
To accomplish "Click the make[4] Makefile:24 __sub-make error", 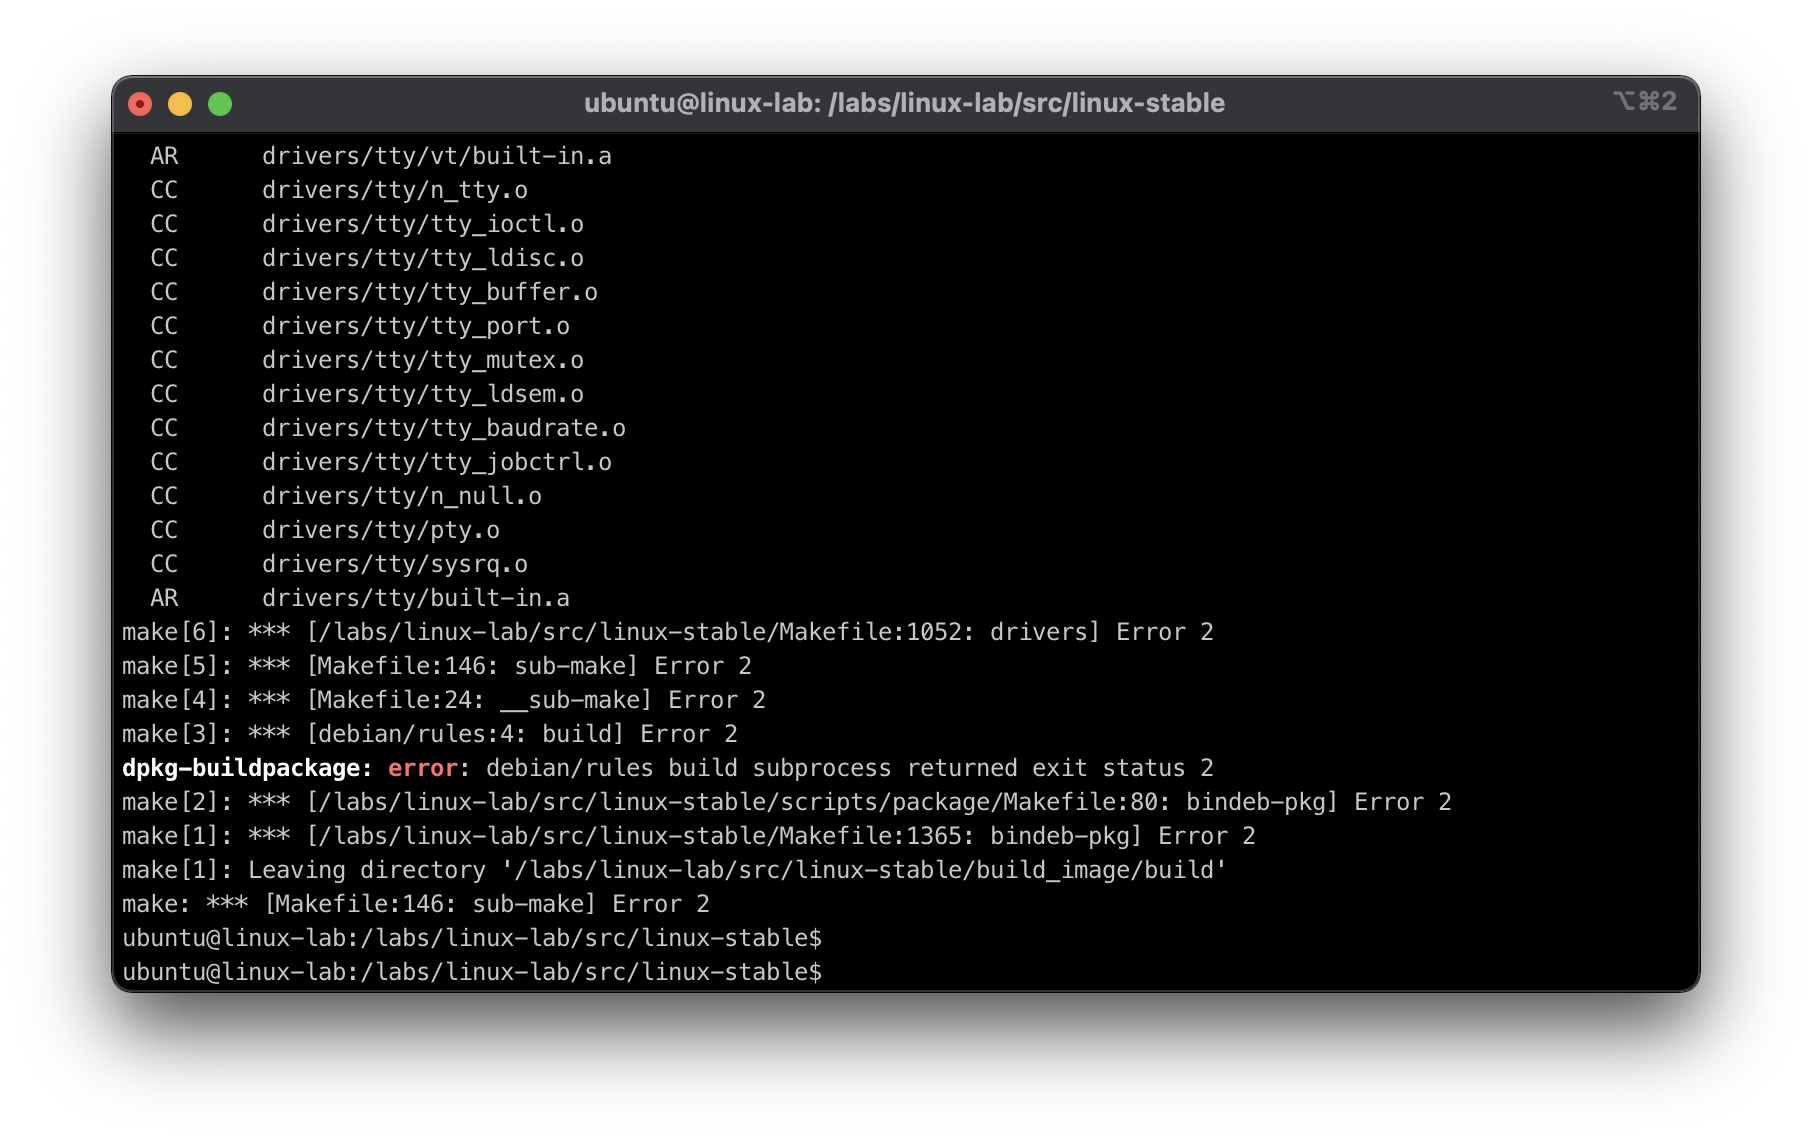I will coord(443,700).
